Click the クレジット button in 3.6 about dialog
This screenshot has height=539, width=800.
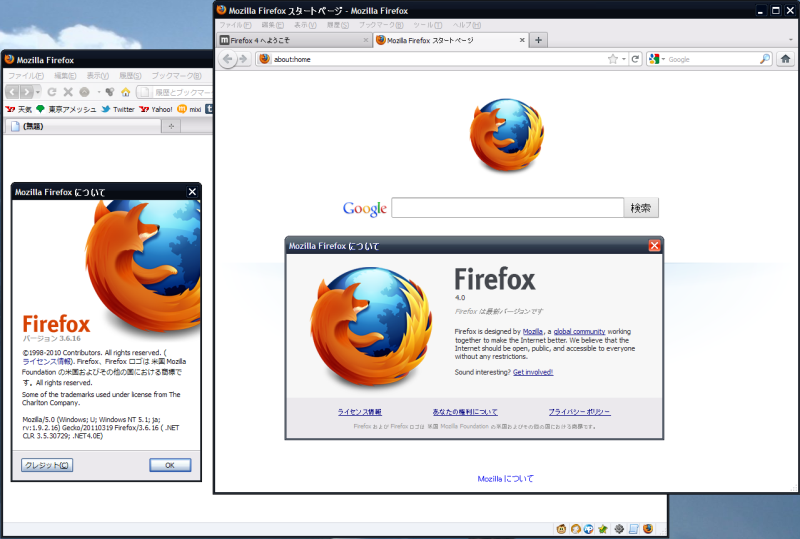pos(47,465)
